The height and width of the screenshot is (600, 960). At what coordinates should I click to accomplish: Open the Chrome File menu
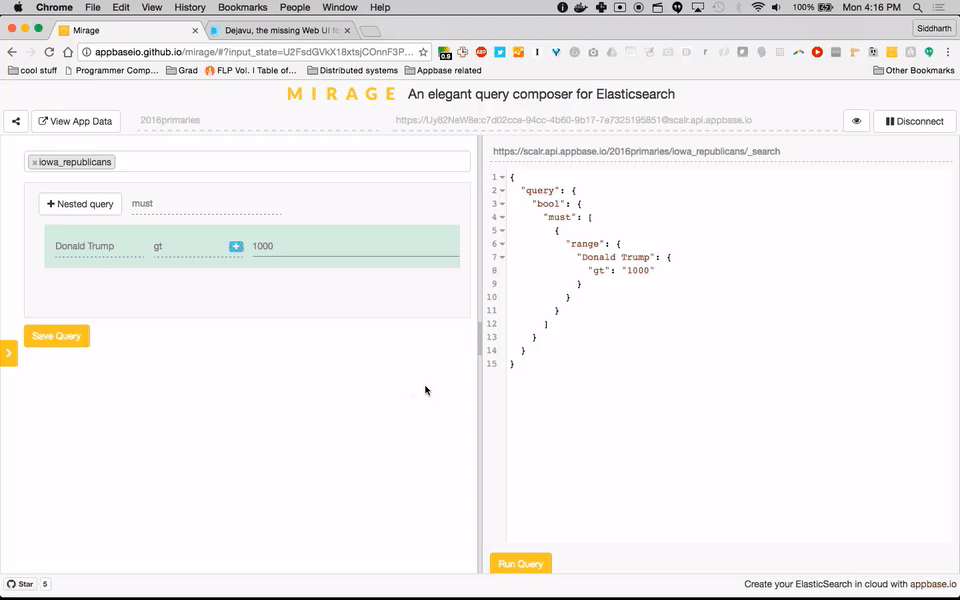tap(92, 7)
